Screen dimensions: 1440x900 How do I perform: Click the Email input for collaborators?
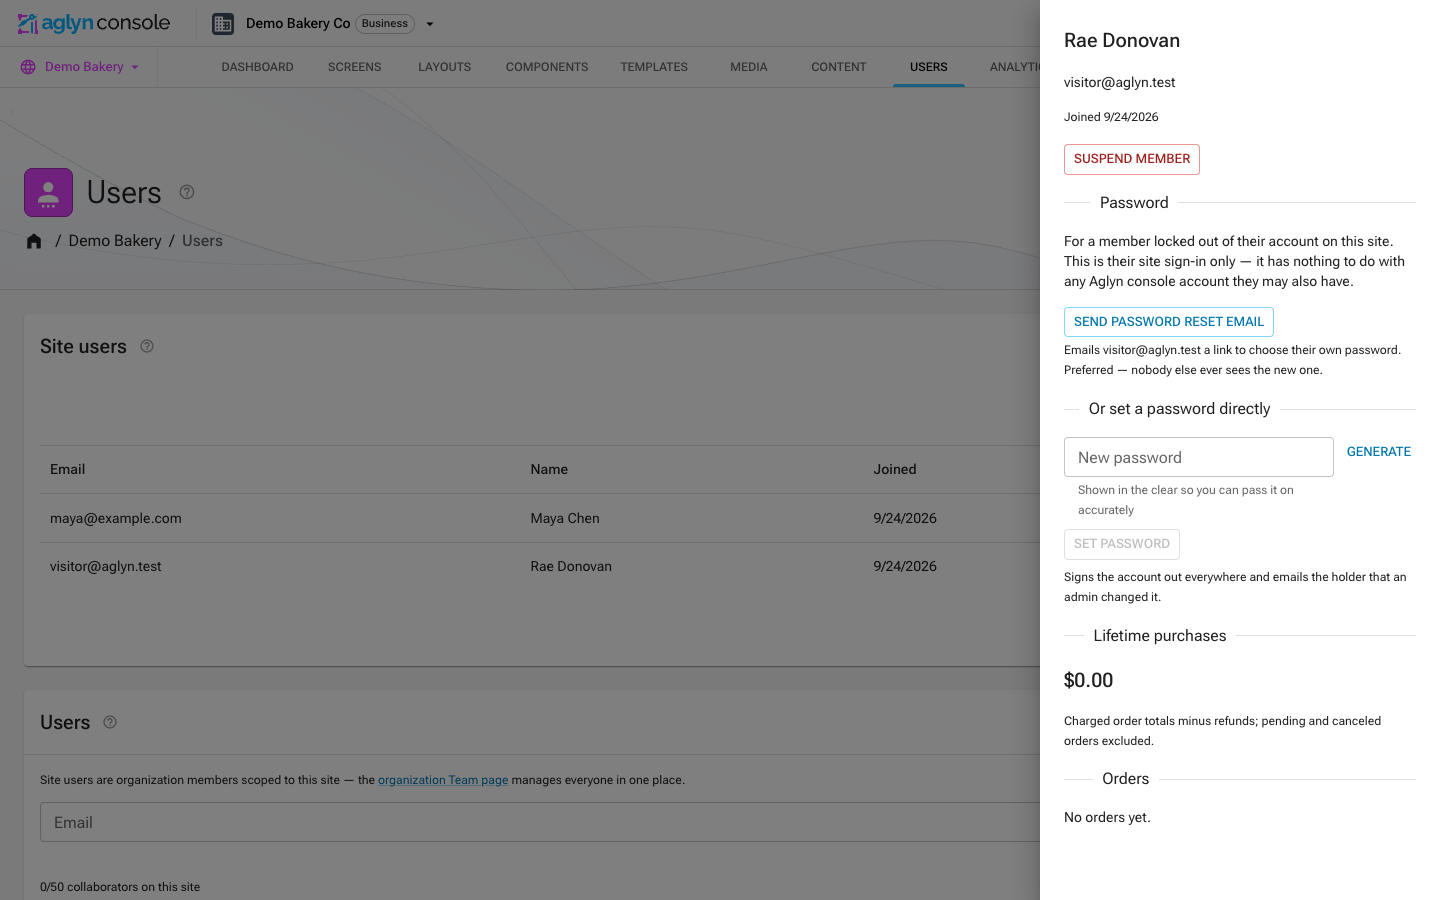coord(540,822)
